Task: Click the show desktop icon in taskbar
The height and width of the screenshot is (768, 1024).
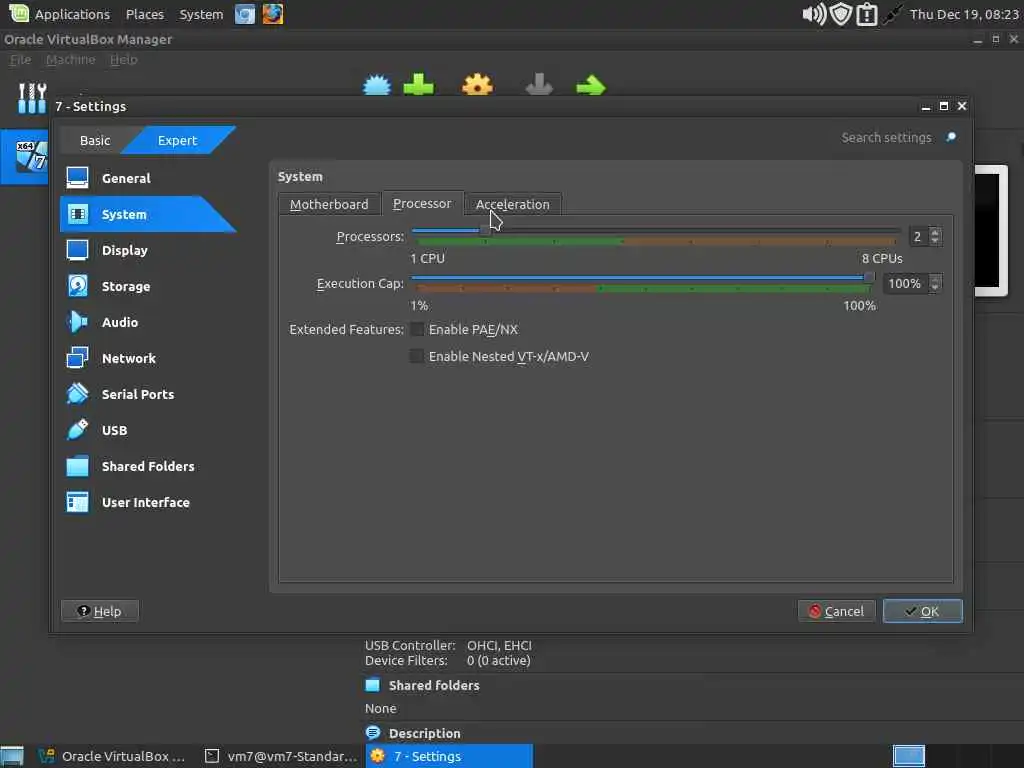Action: (x=12, y=756)
